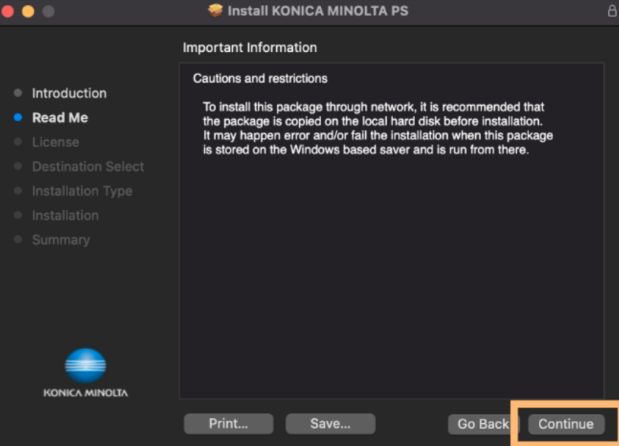
Task: Click the Konica Minolta globe logo
Action: pos(85,365)
